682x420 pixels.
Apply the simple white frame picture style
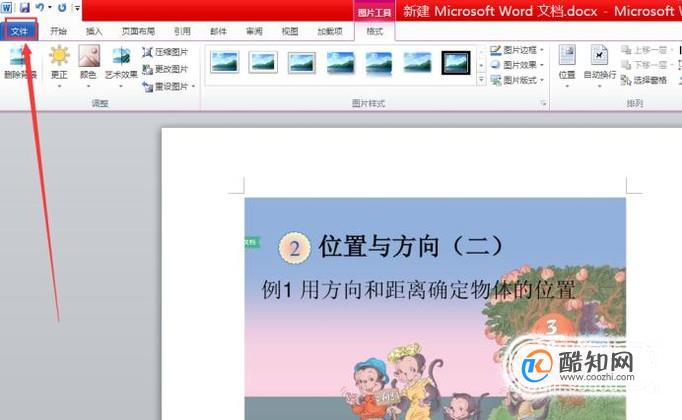pos(224,62)
